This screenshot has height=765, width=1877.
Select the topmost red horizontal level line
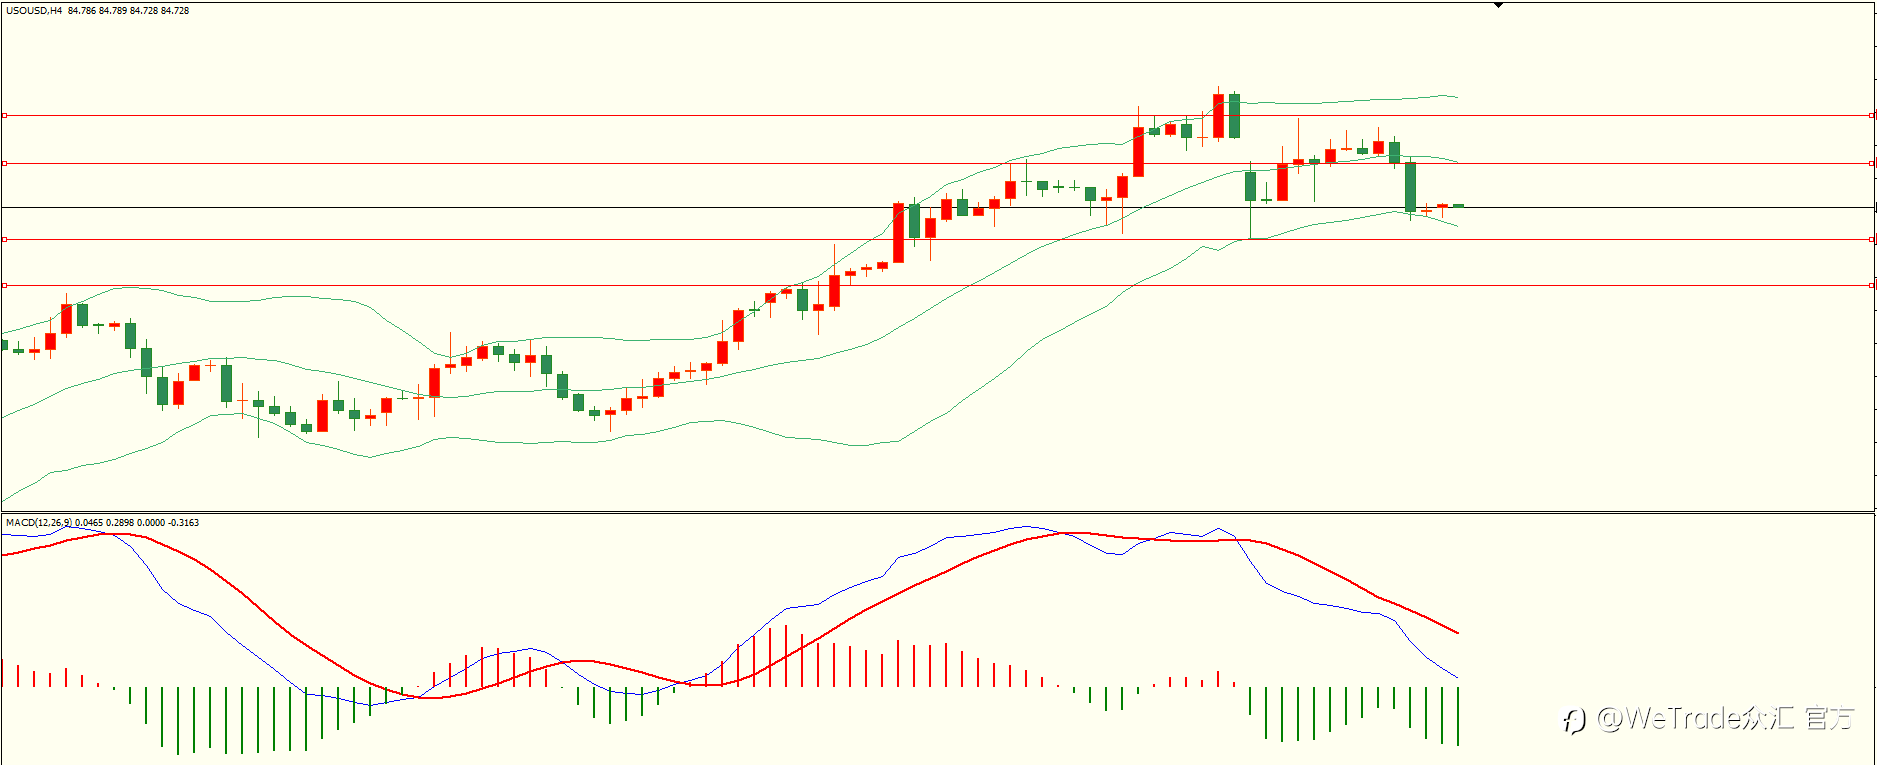[x=938, y=115]
